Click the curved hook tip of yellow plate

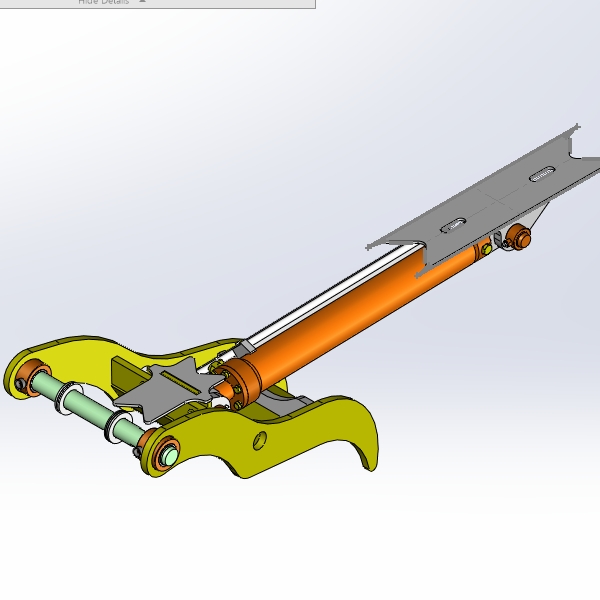point(366,455)
